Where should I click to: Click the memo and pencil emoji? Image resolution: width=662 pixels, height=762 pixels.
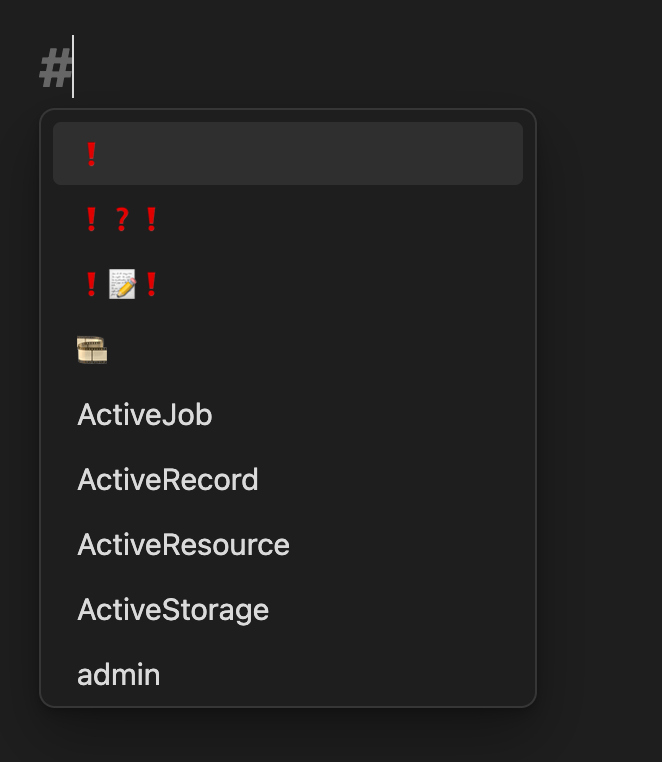click(x=122, y=285)
